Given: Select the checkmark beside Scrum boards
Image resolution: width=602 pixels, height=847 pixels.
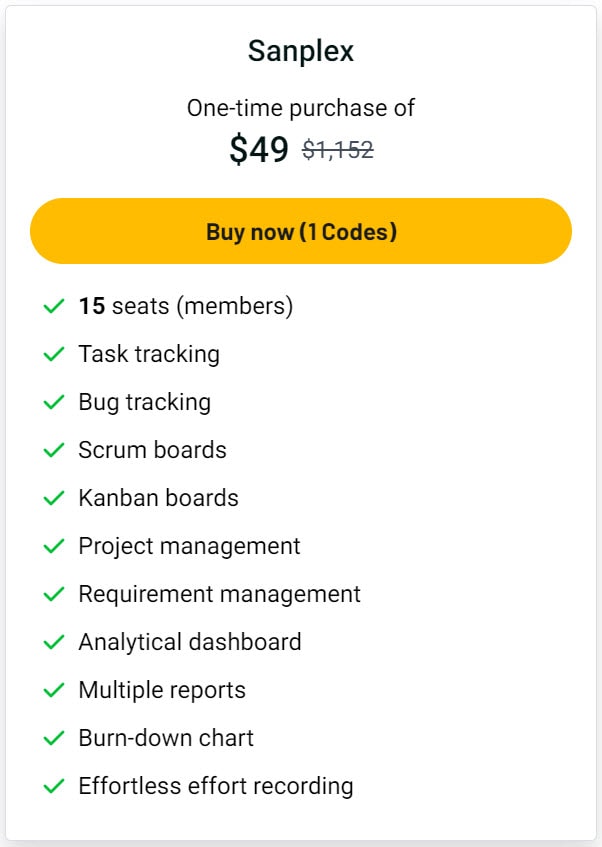Looking at the screenshot, I should click(x=55, y=450).
